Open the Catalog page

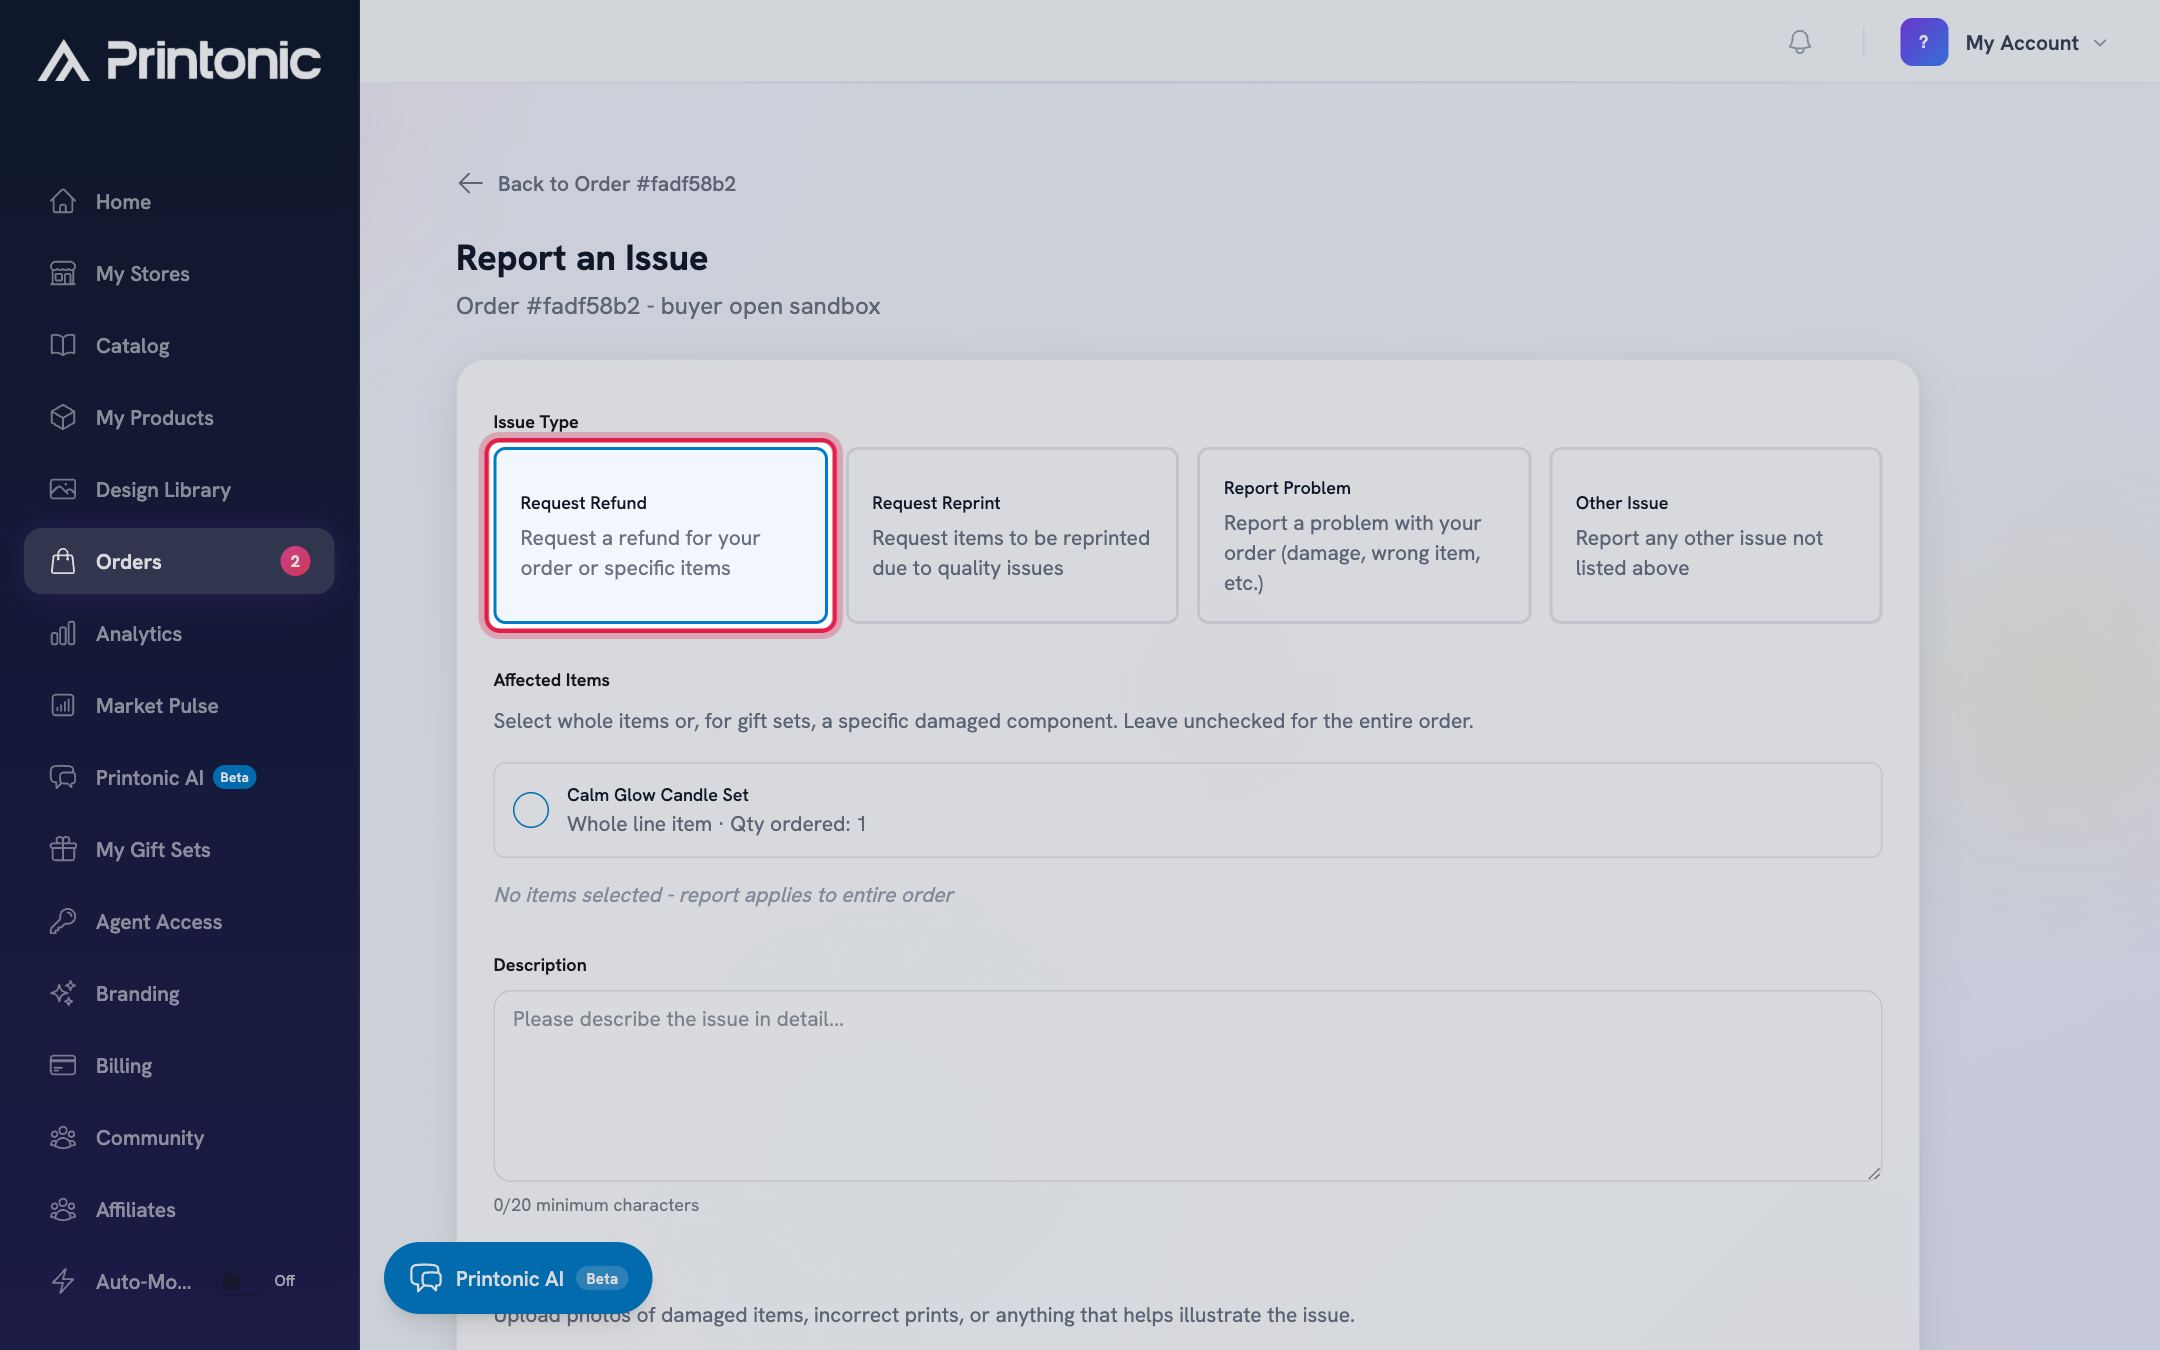click(x=179, y=345)
